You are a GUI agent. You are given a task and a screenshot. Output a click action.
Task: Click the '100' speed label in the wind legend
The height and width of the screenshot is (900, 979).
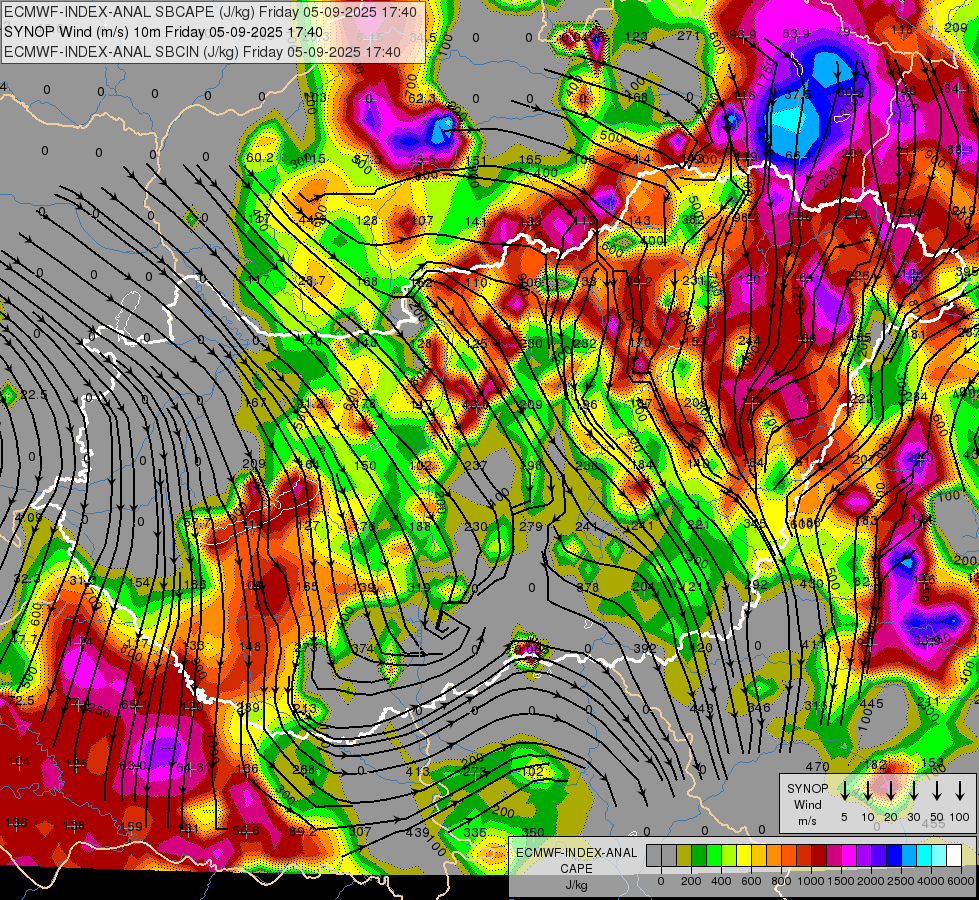960,817
